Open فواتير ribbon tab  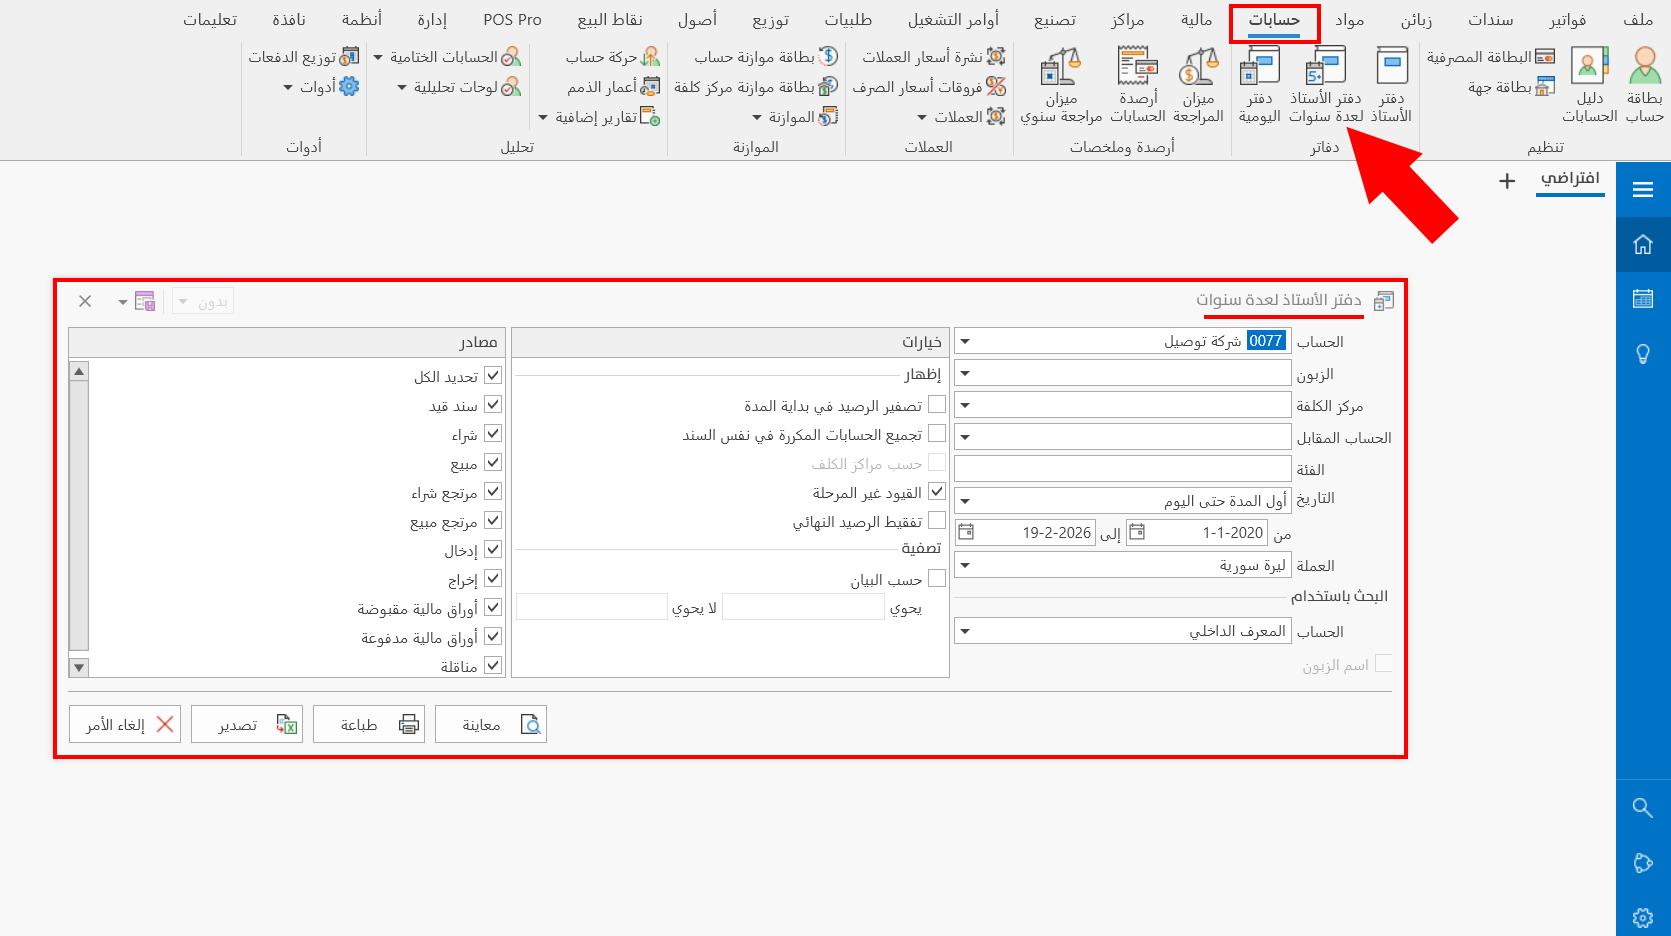[x=1568, y=20]
